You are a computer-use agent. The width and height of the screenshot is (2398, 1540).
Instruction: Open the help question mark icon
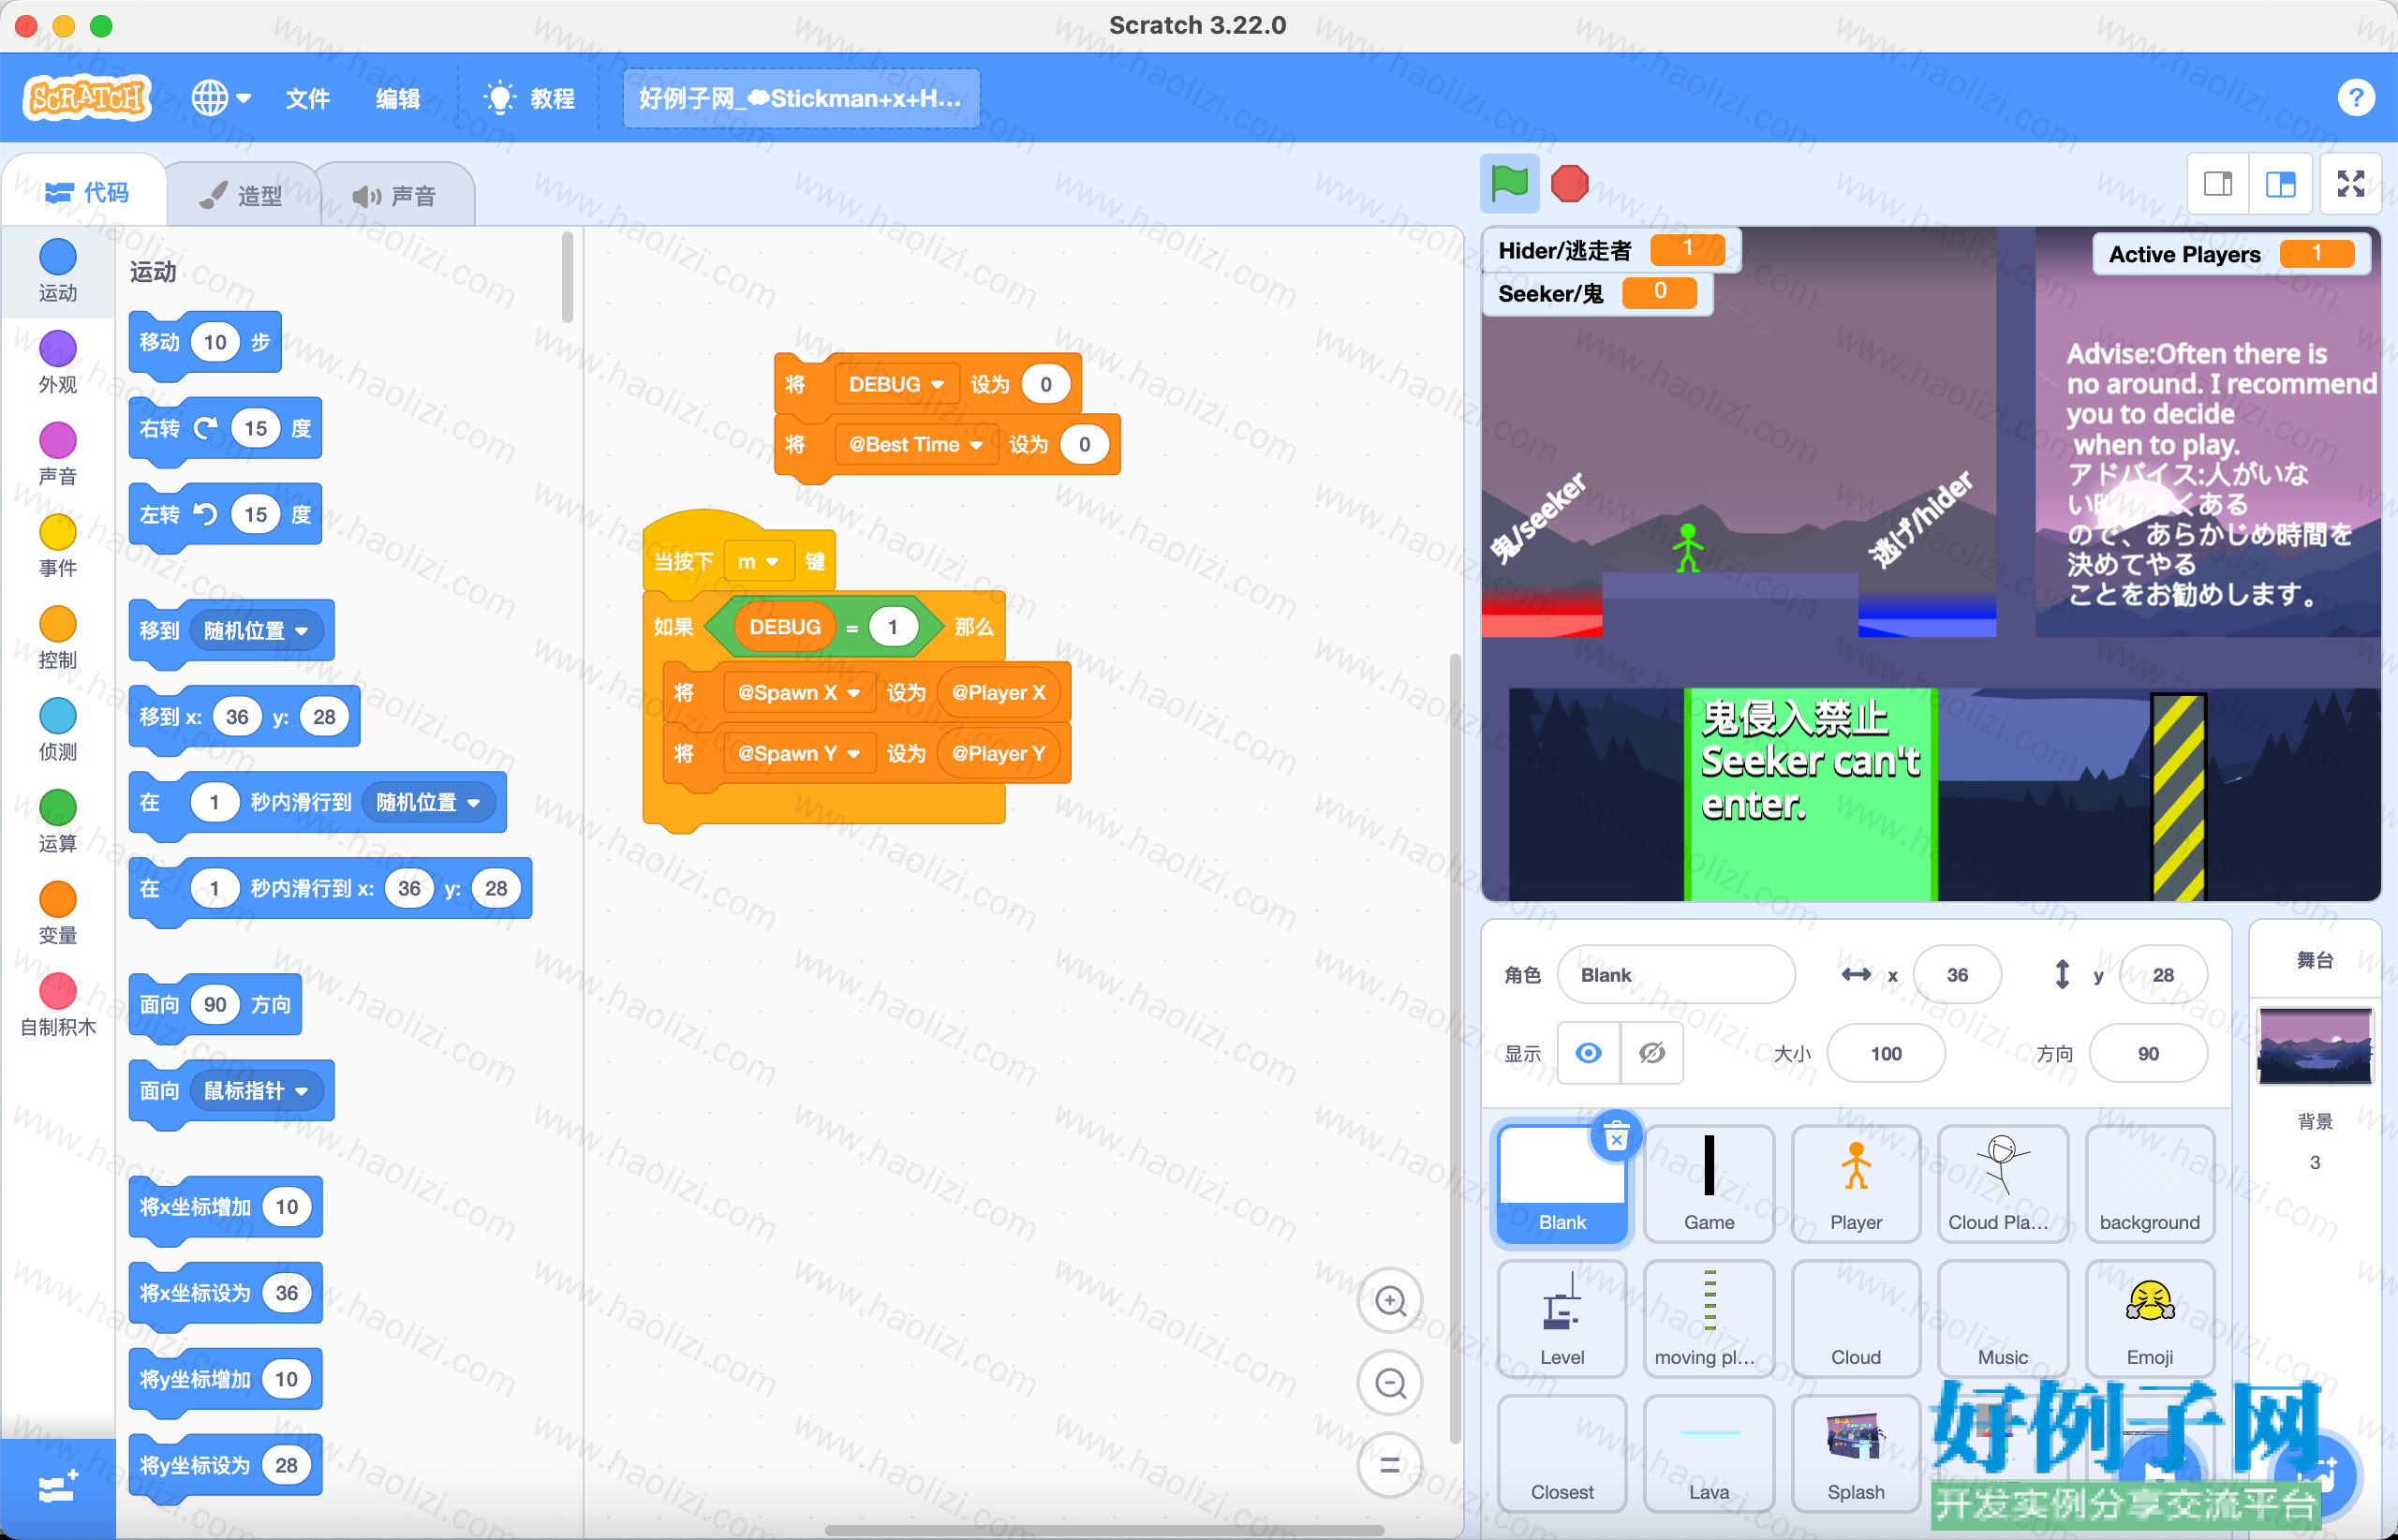(x=2356, y=98)
